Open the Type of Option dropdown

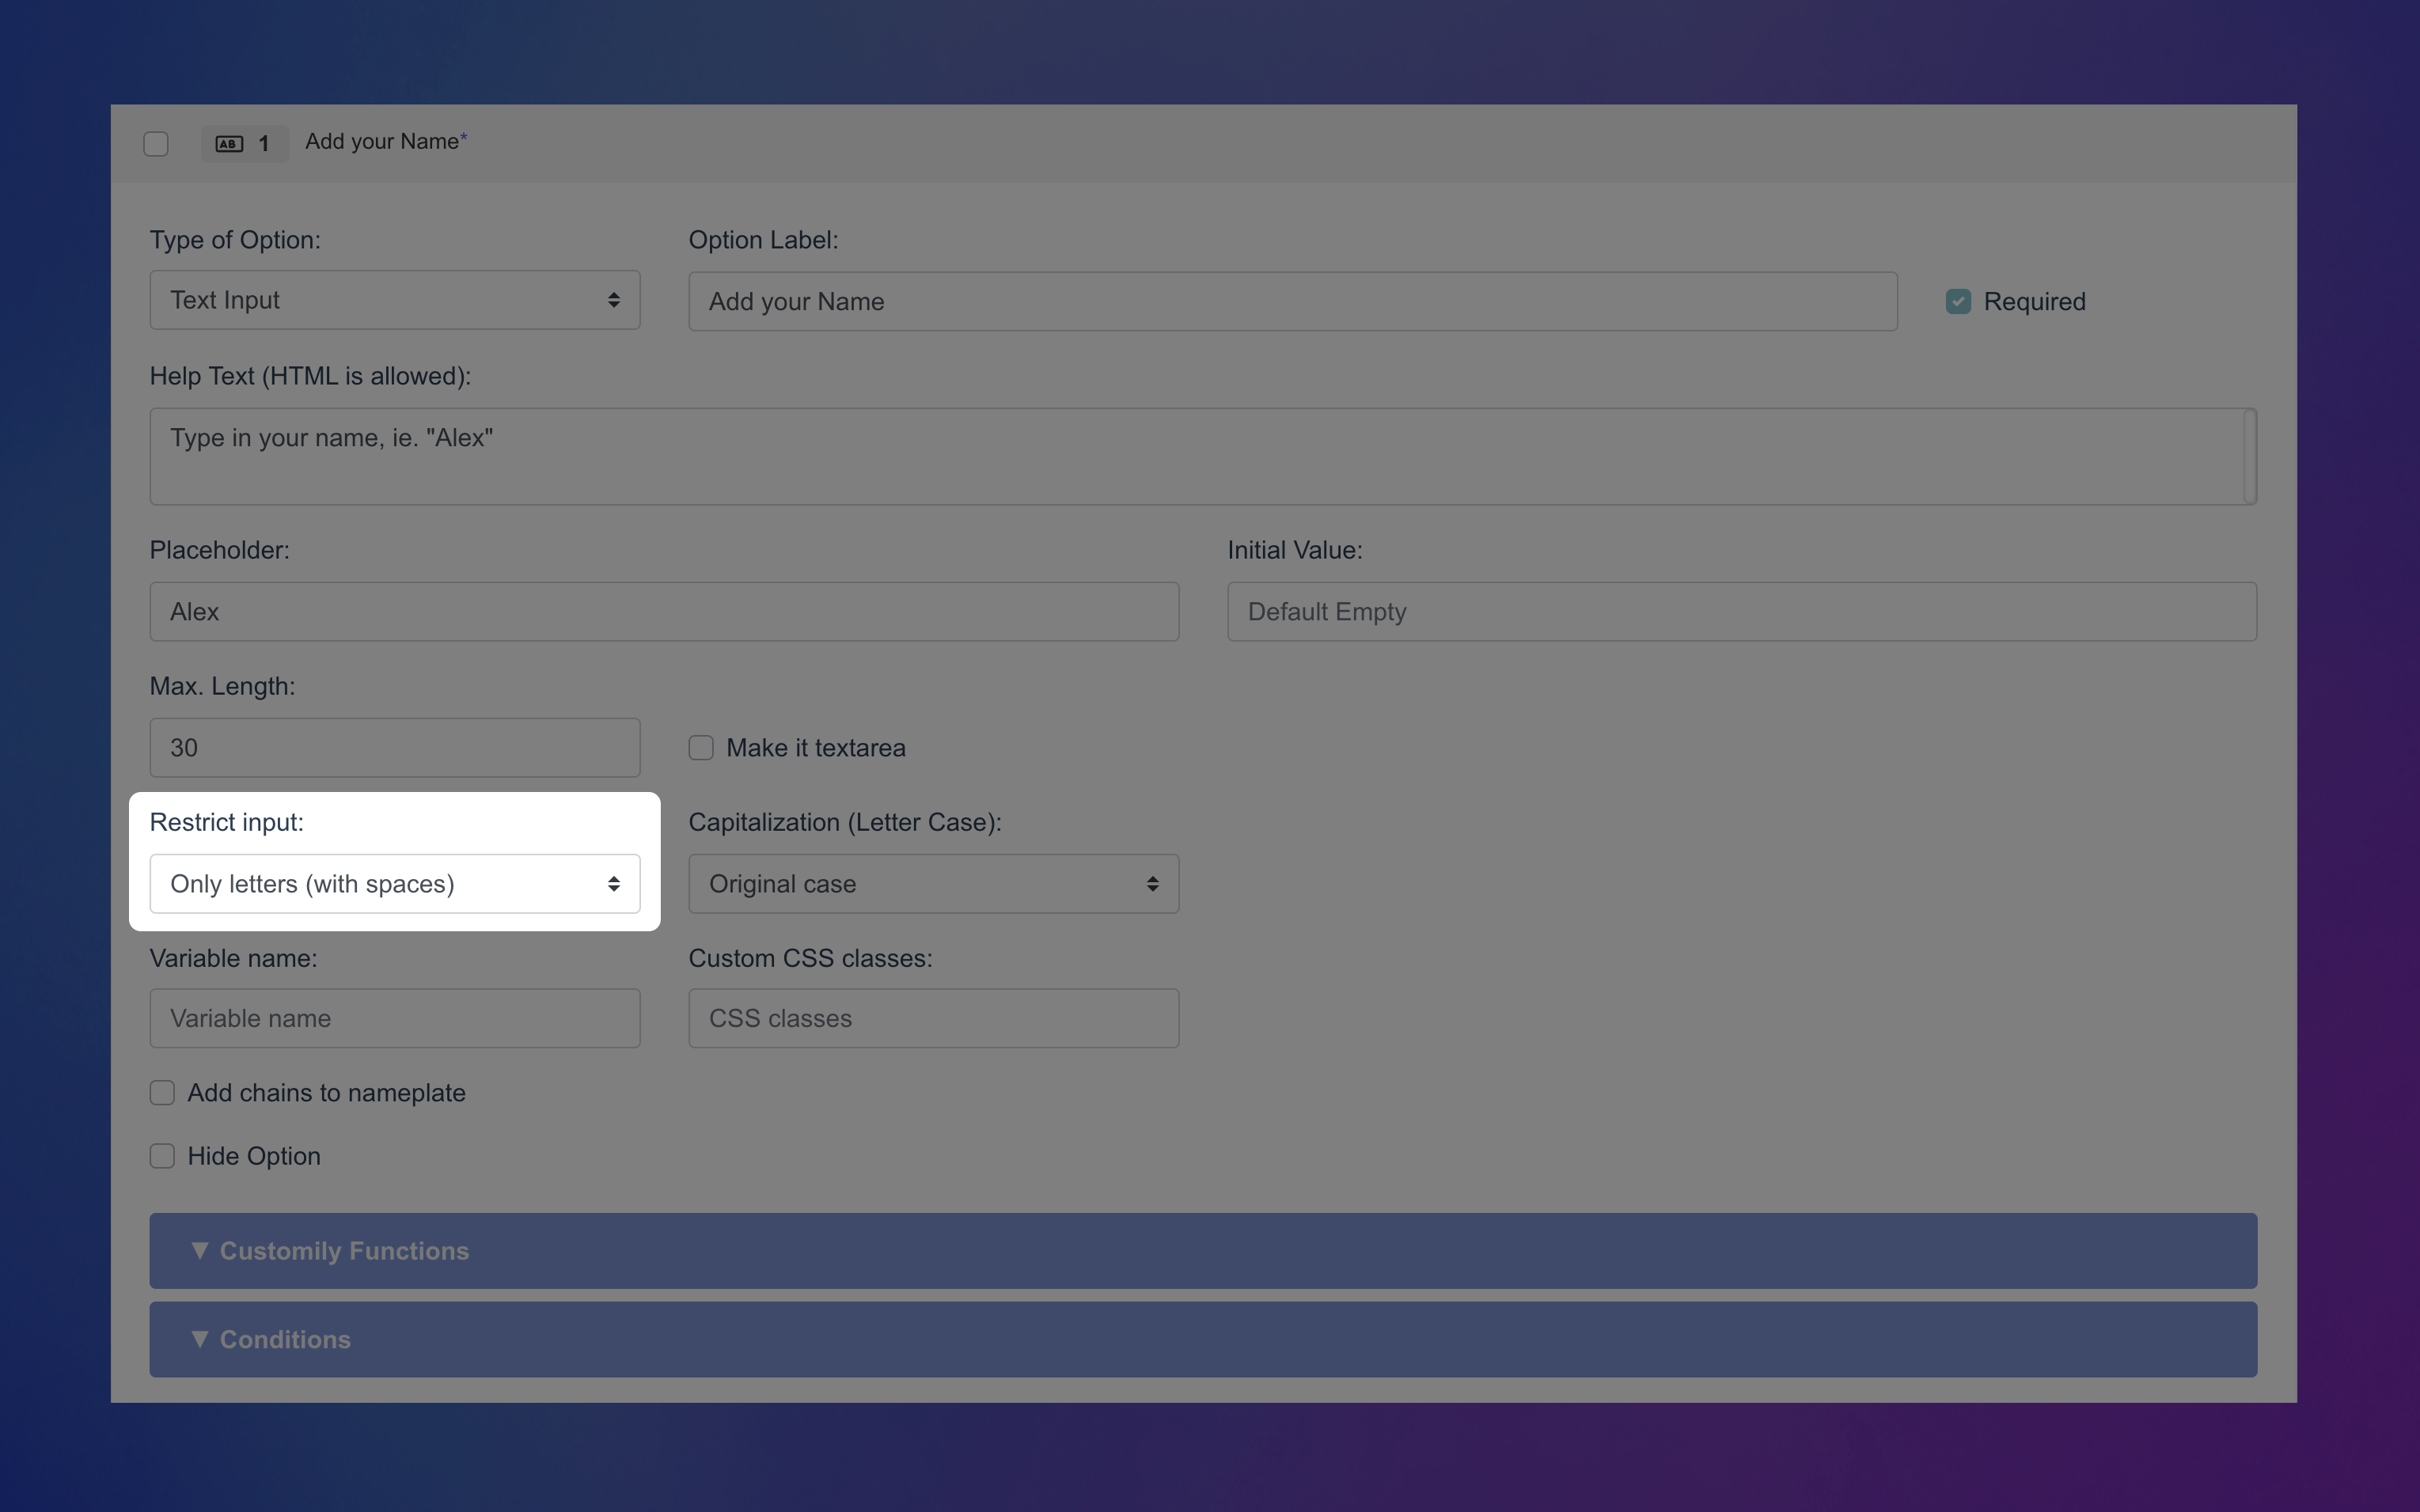click(394, 300)
